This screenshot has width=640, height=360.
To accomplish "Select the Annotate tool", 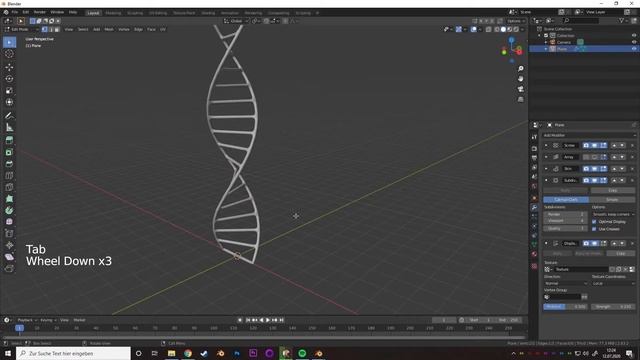I will [9, 116].
